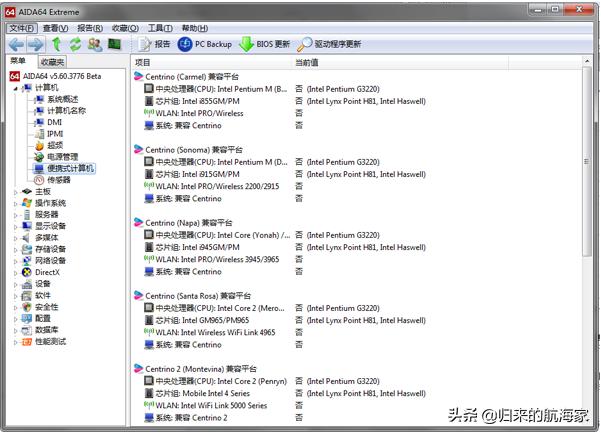Click the green monitor chart toolbar icon
Viewport: 601px width, 435px height.
point(114,44)
